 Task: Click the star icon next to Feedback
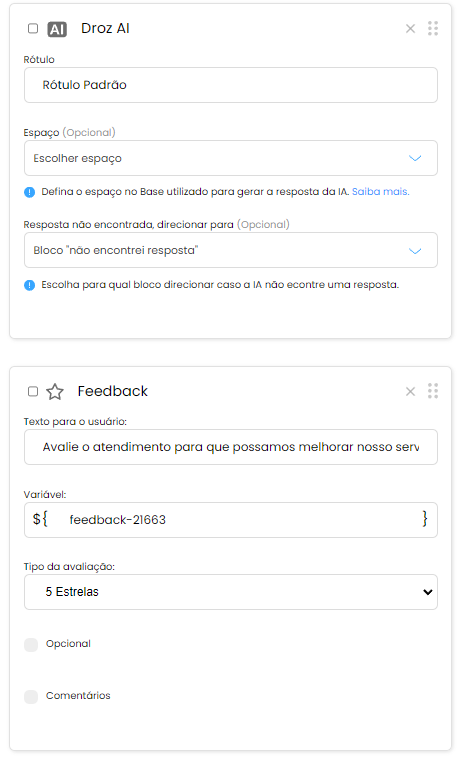55,392
